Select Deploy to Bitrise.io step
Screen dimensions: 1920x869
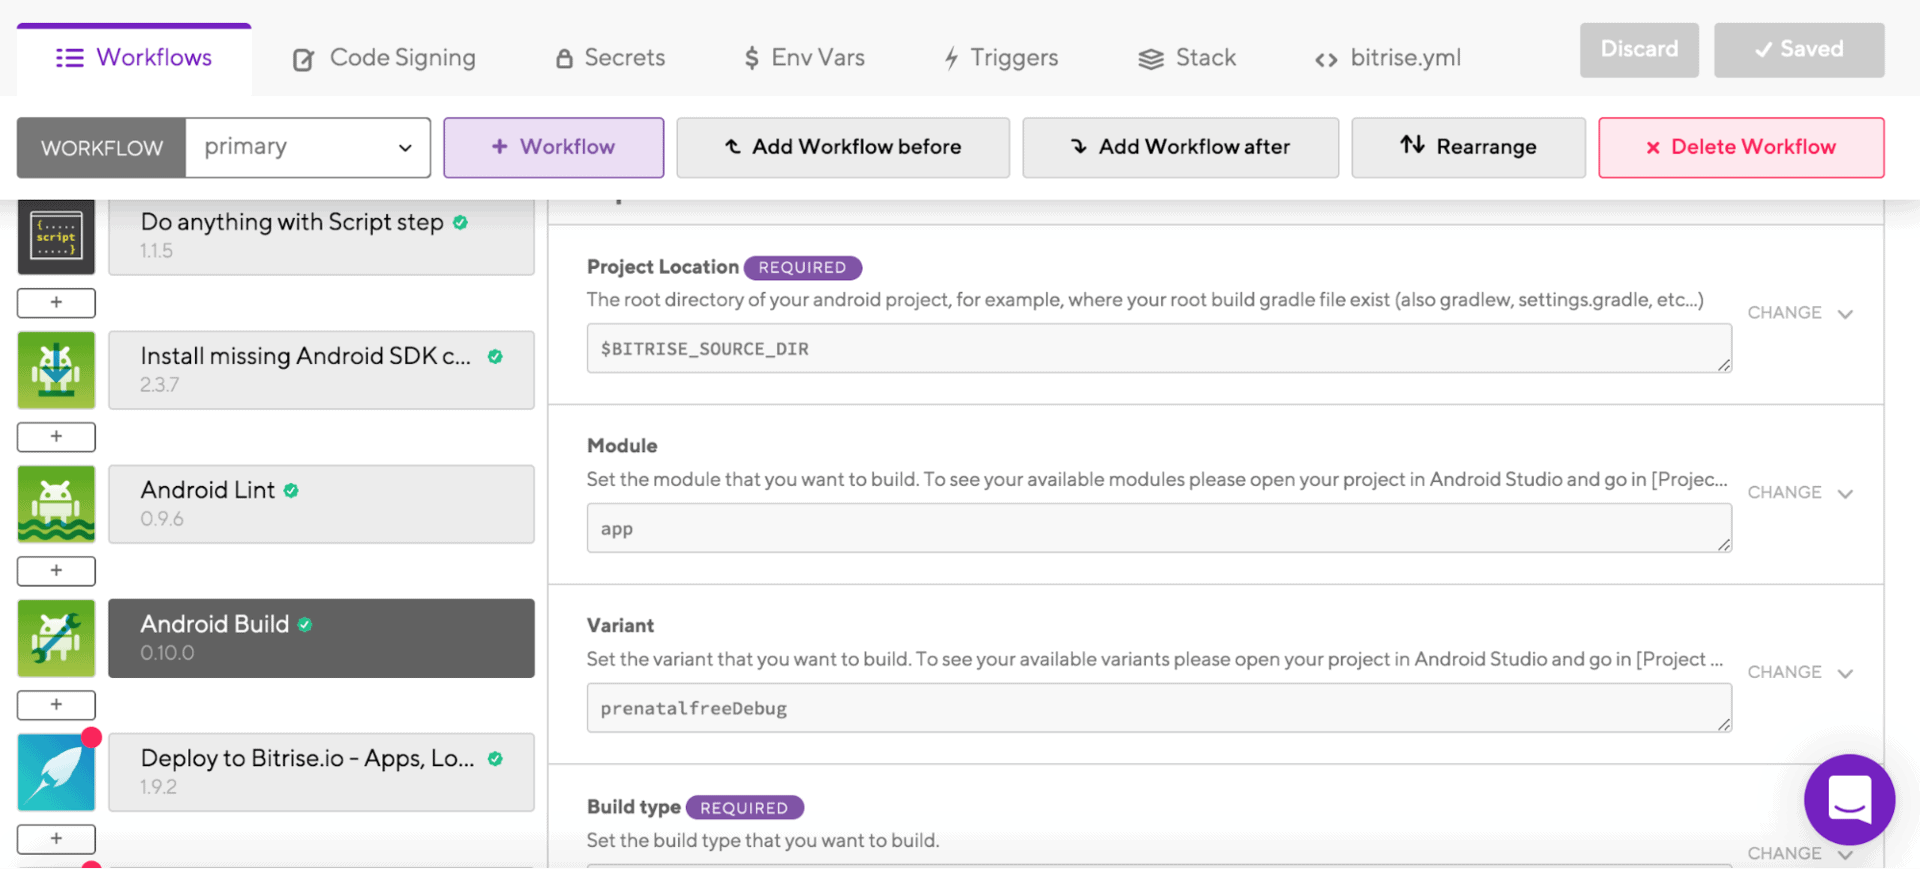coord(321,772)
